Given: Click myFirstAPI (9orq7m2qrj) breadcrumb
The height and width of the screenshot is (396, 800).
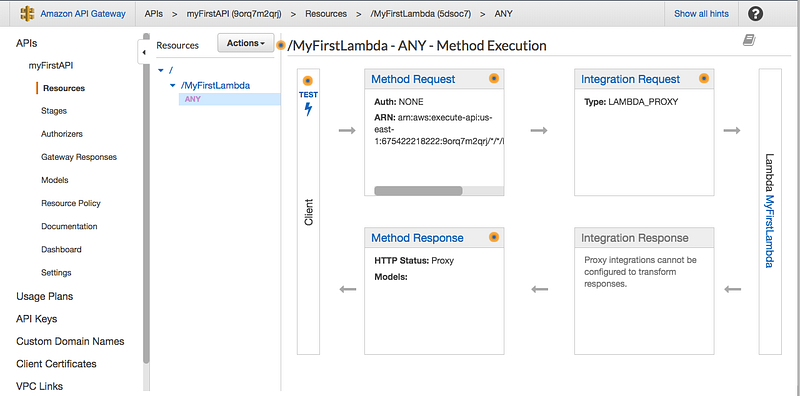Looking at the screenshot, I should [234, 14].
